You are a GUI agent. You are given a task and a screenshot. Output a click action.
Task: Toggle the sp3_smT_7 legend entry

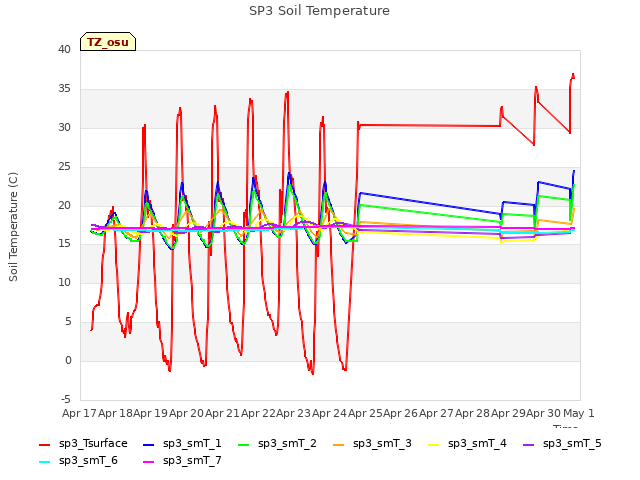(182, 461)
